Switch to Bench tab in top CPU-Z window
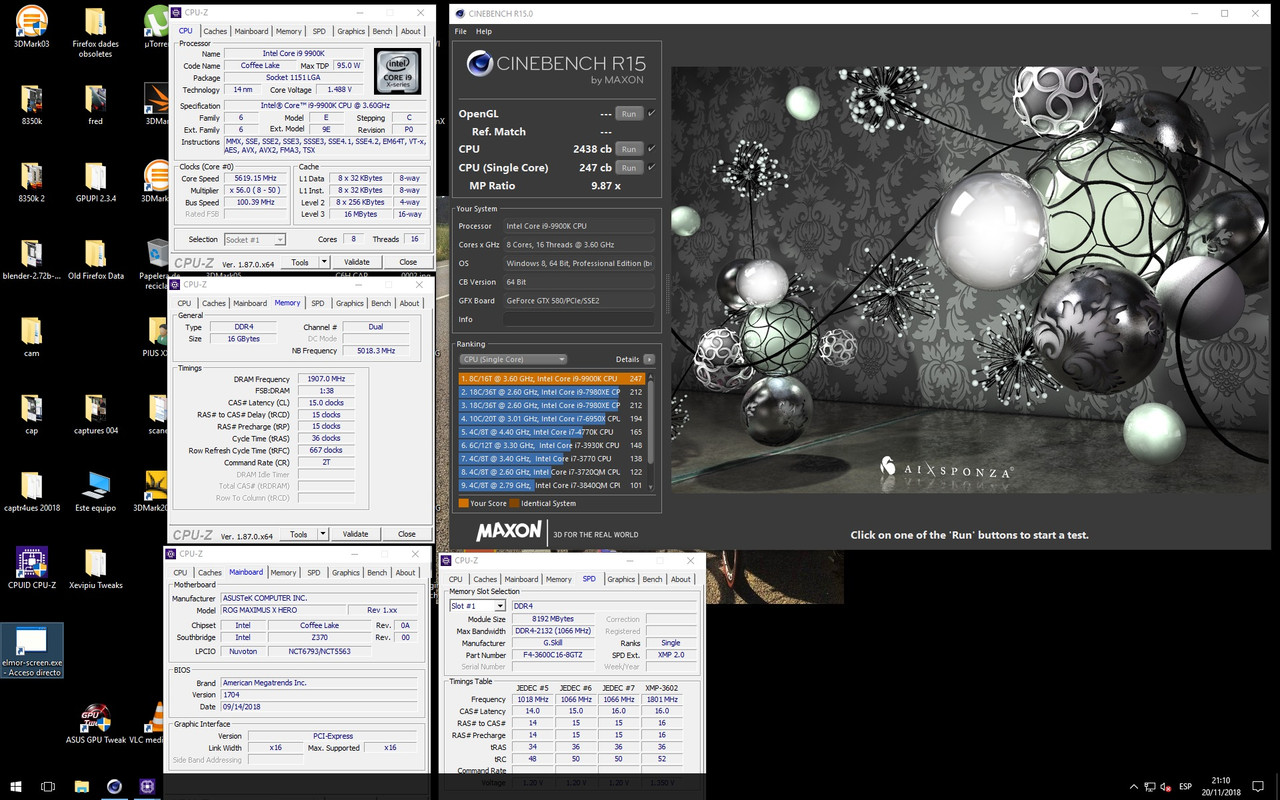The height and width of the screenshot is (800, 1280). 382,31
